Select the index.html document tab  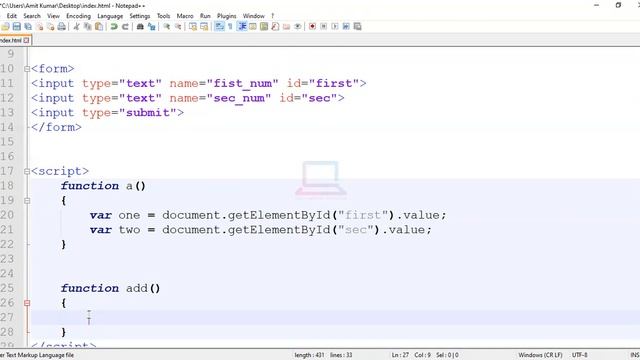coord(11,40)
